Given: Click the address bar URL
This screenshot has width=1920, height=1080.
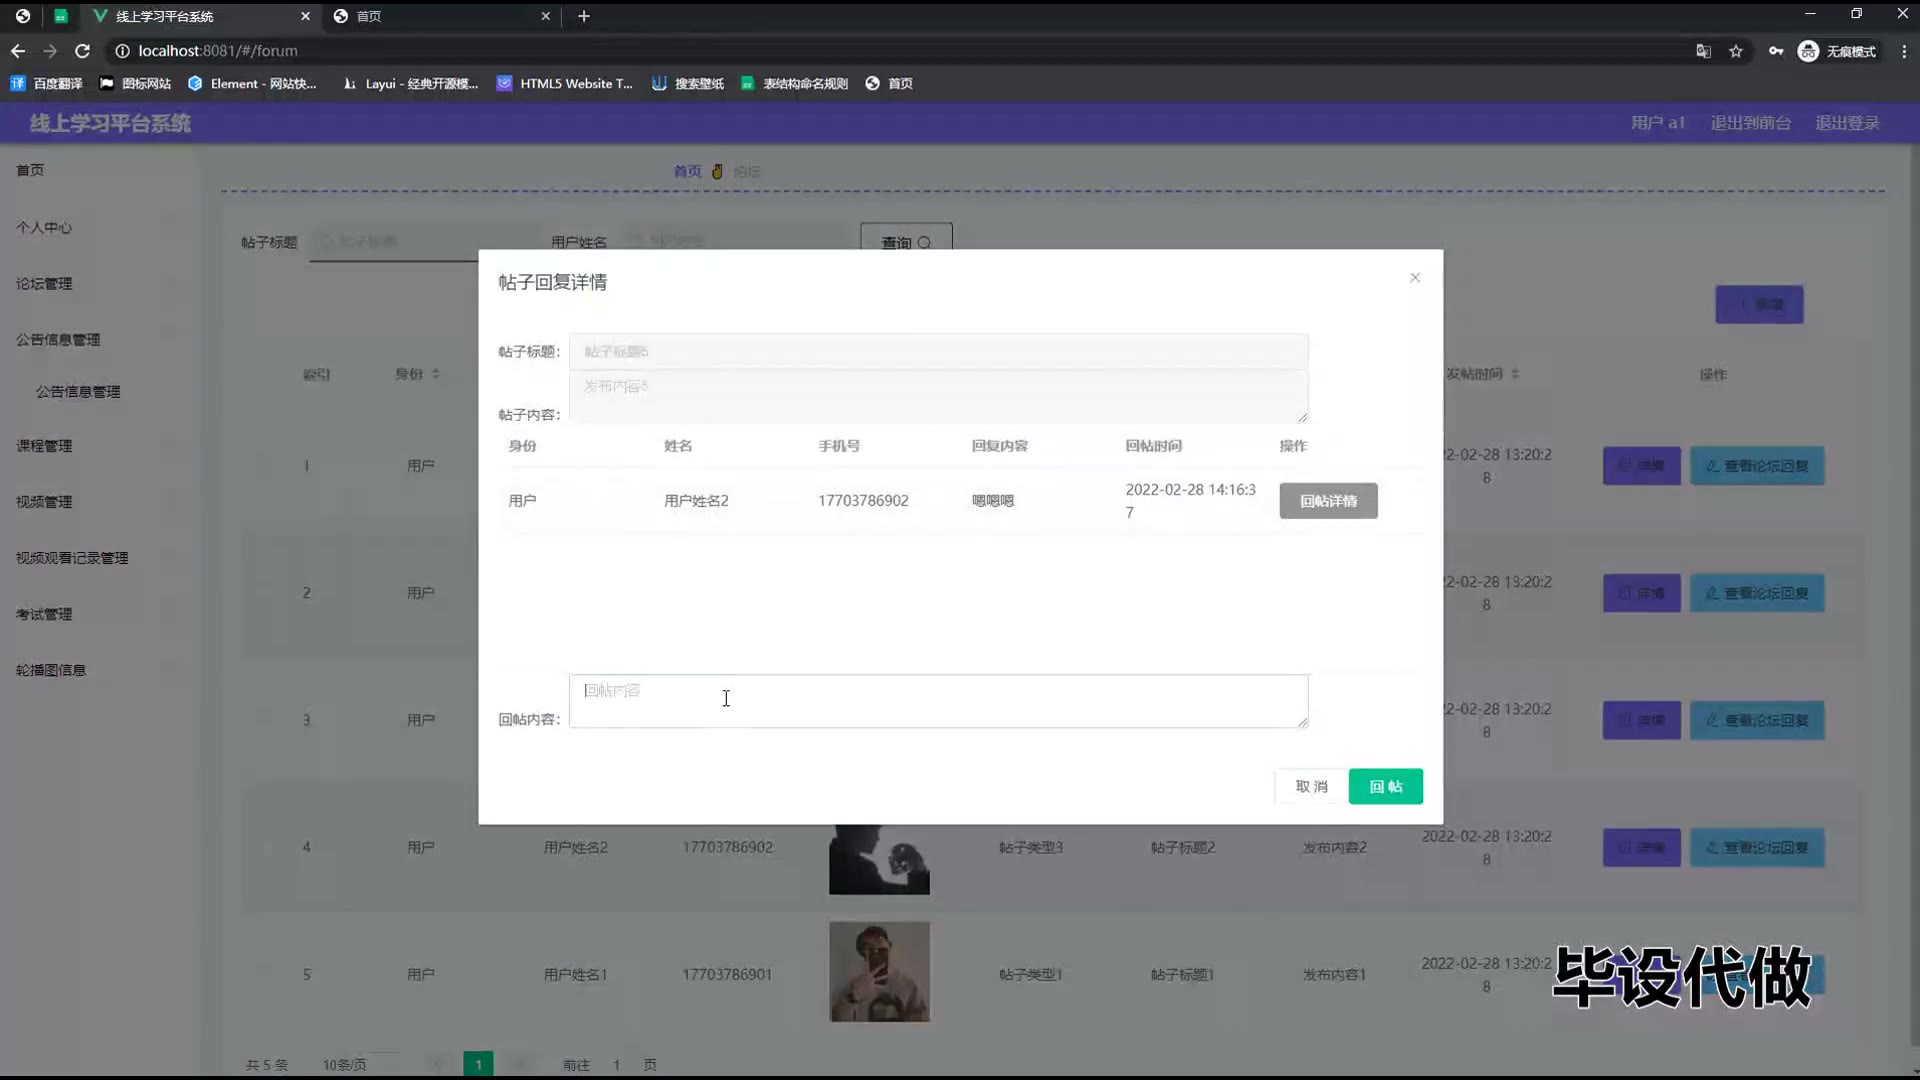Looking at the screenshot, I should coord(217,51).
